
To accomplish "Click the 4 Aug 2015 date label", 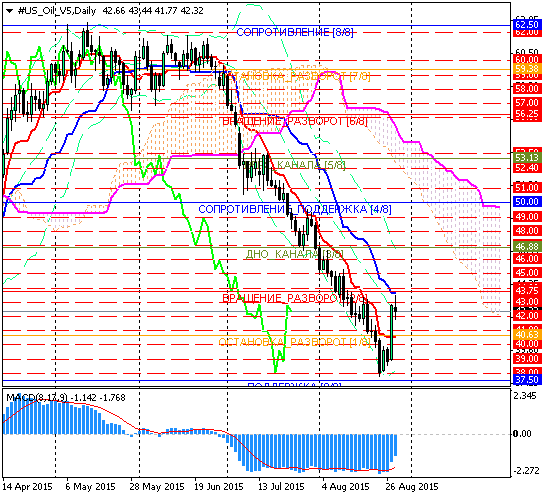I will 345,487.
